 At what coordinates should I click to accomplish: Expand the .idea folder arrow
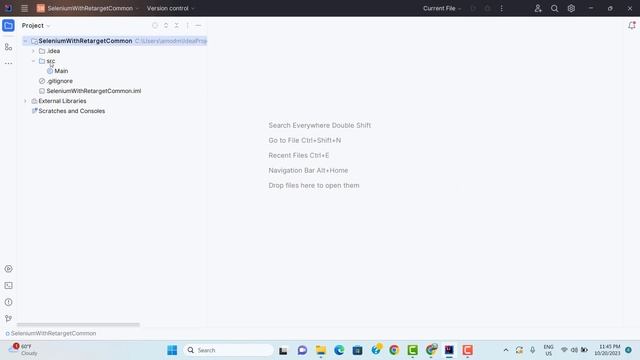[33, 51]
